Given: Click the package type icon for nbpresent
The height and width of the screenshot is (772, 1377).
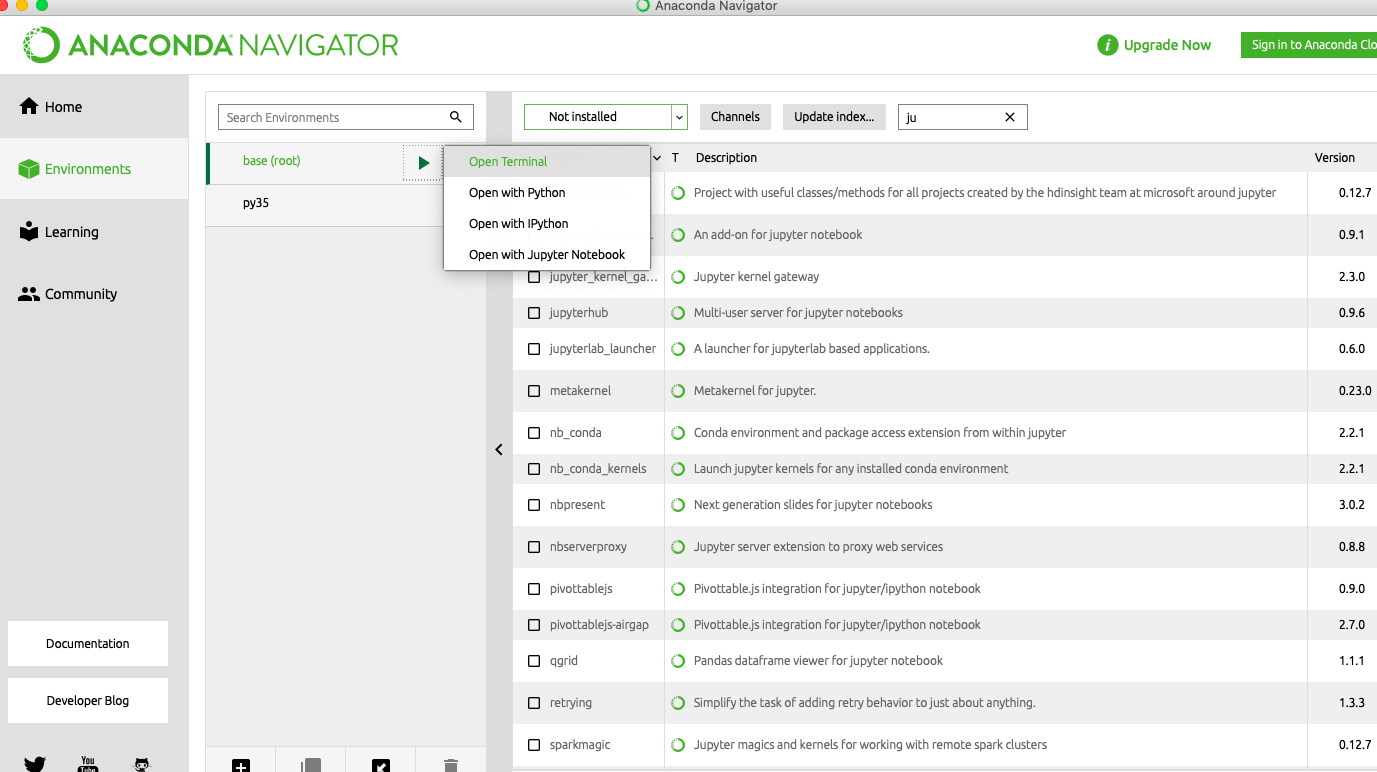Looking at the screenshot, I should tap(678, 505).
